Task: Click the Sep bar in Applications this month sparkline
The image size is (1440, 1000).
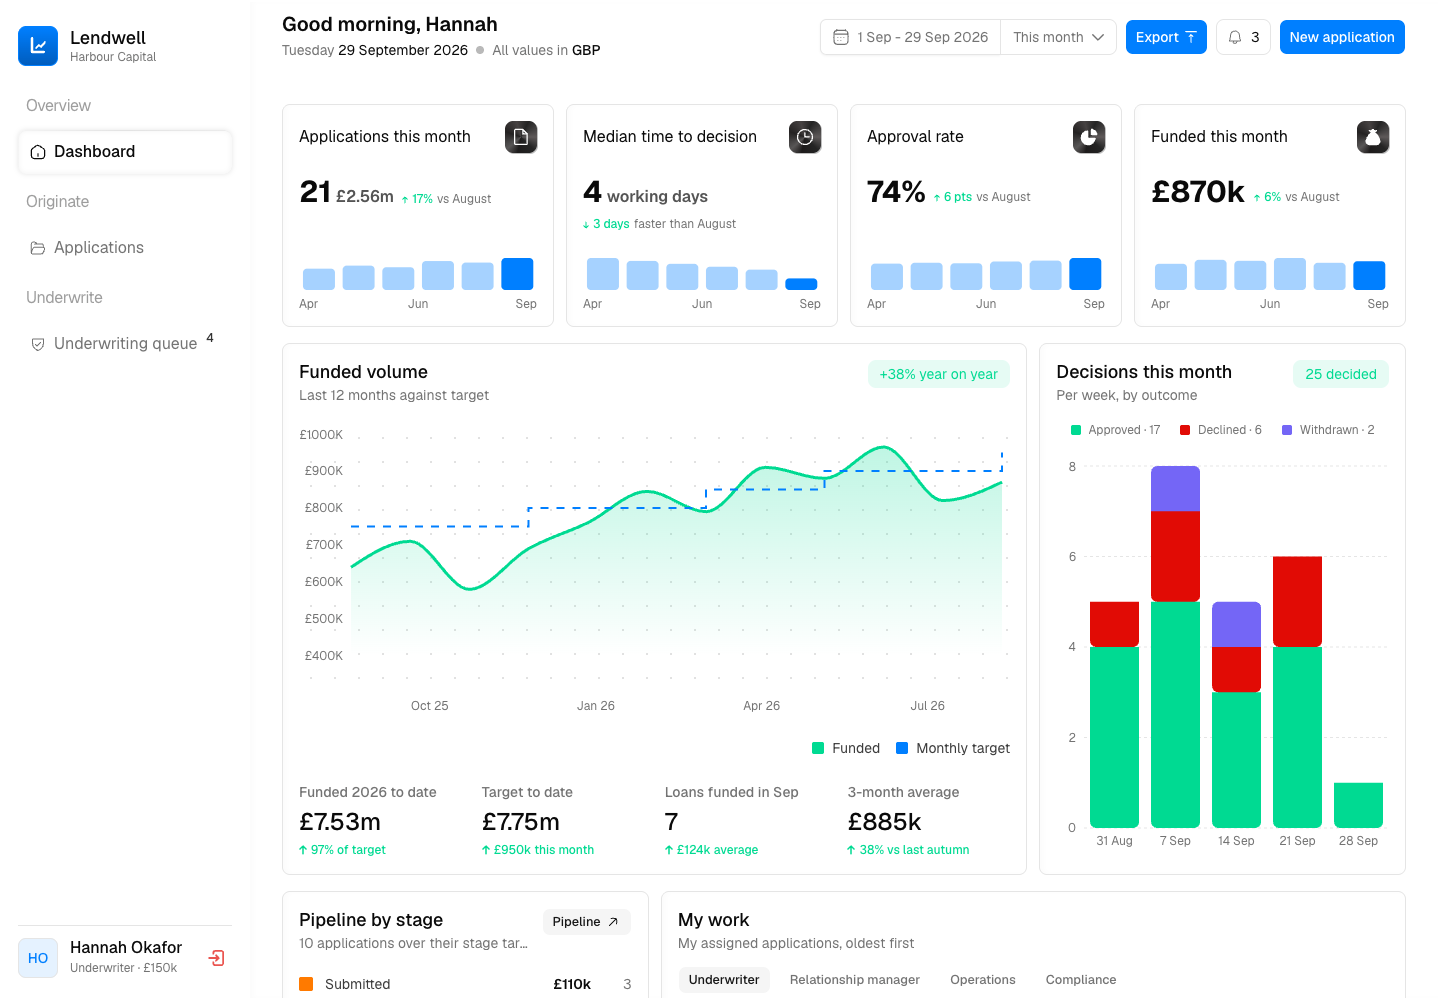Action: (517, 274)
